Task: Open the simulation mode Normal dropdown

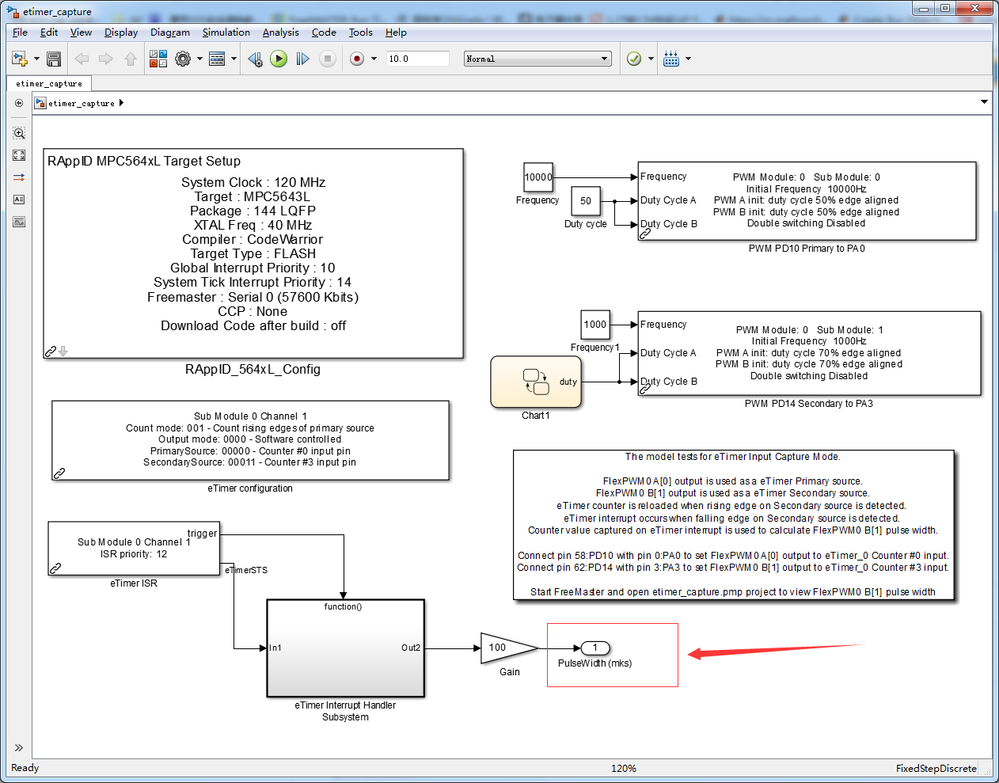Action: pos(538,59)
